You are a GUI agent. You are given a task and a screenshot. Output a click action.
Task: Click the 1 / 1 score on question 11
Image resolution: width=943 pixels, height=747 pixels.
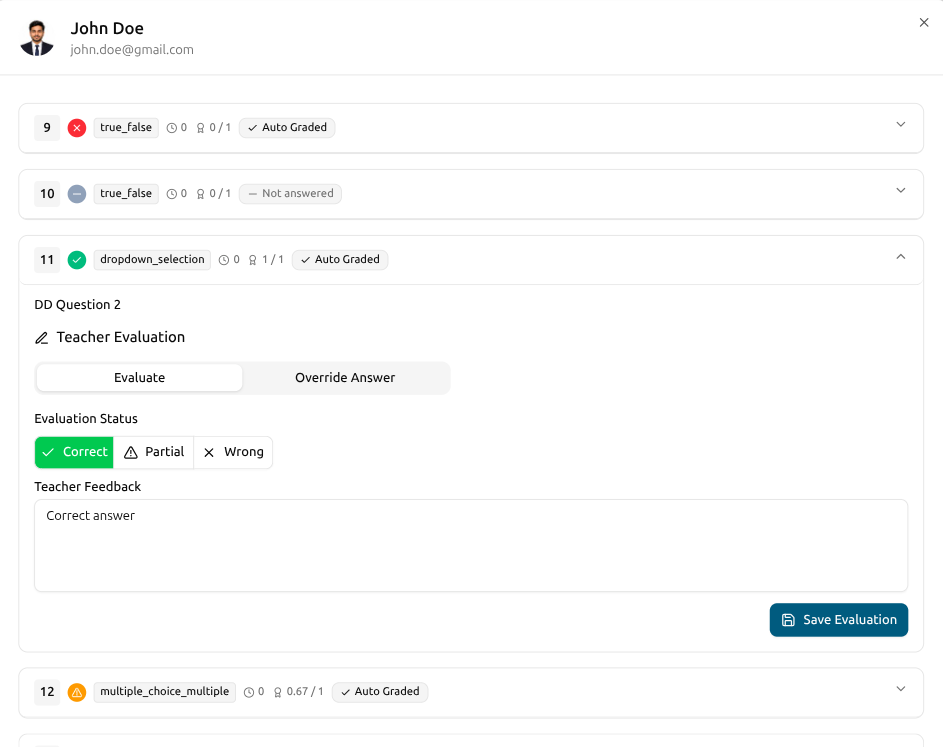tap(273, 260)
